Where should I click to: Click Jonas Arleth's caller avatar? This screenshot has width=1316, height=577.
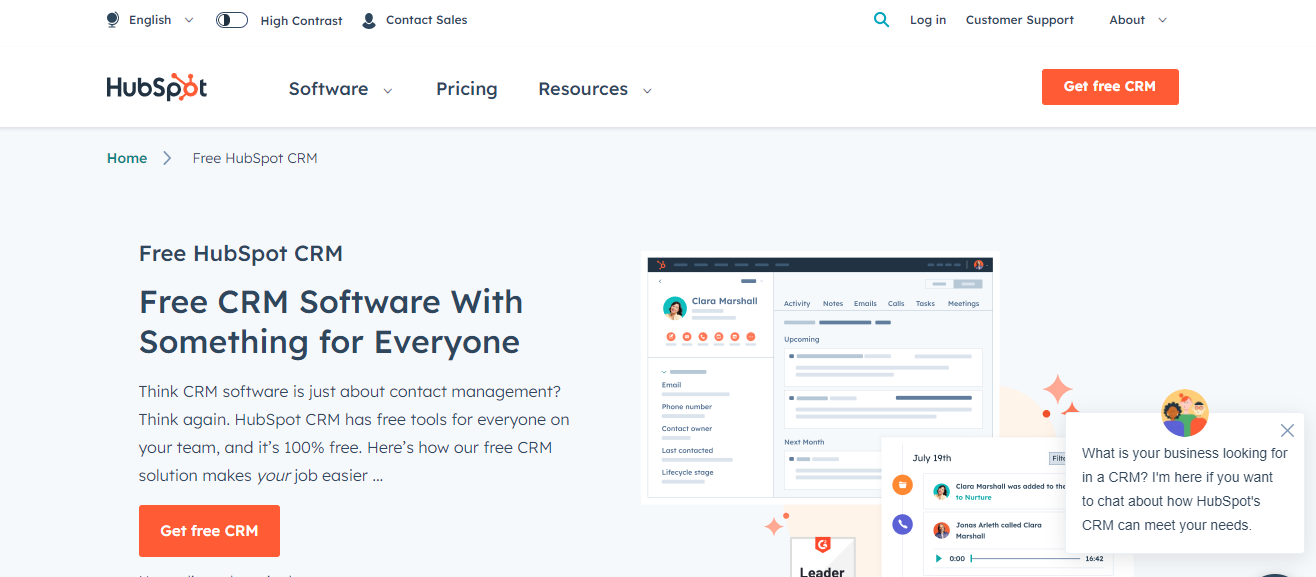point(942,530)
